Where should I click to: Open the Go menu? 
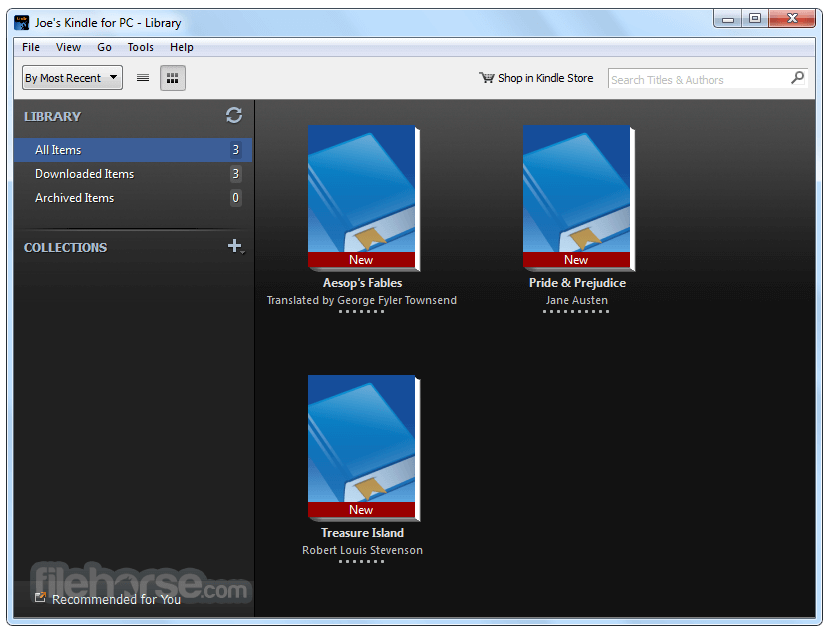pyautogui.click(x=105, y=47)
